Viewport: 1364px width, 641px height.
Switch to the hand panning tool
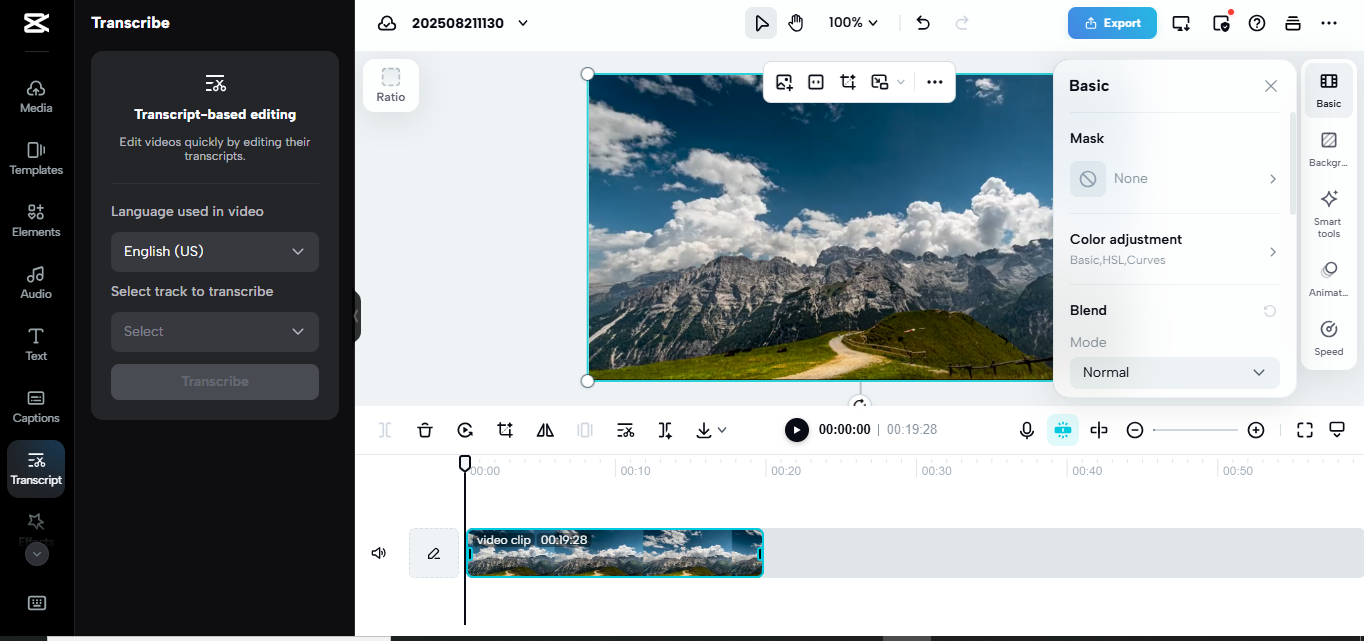coord(796,21)
